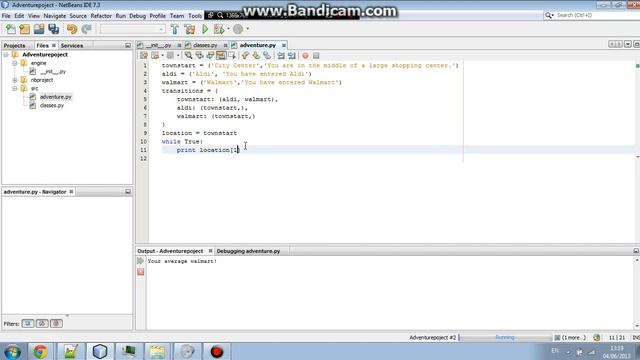The image size is (640, 360).
Task: Undo the last edit with the Undo icon
Action: (x=72, y=29)
